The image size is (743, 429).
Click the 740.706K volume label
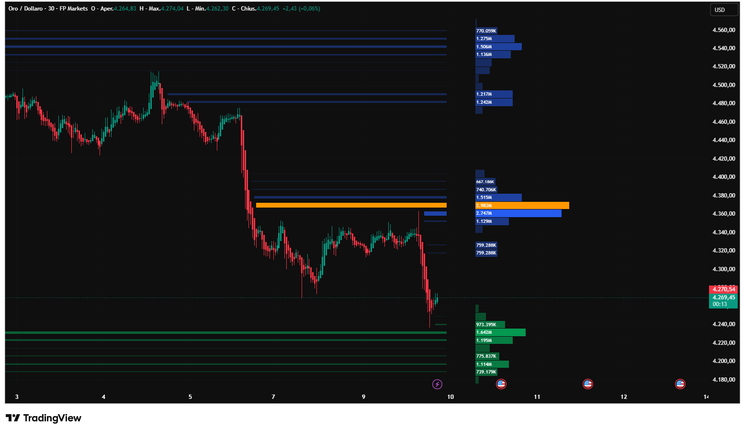pos(486,190)
